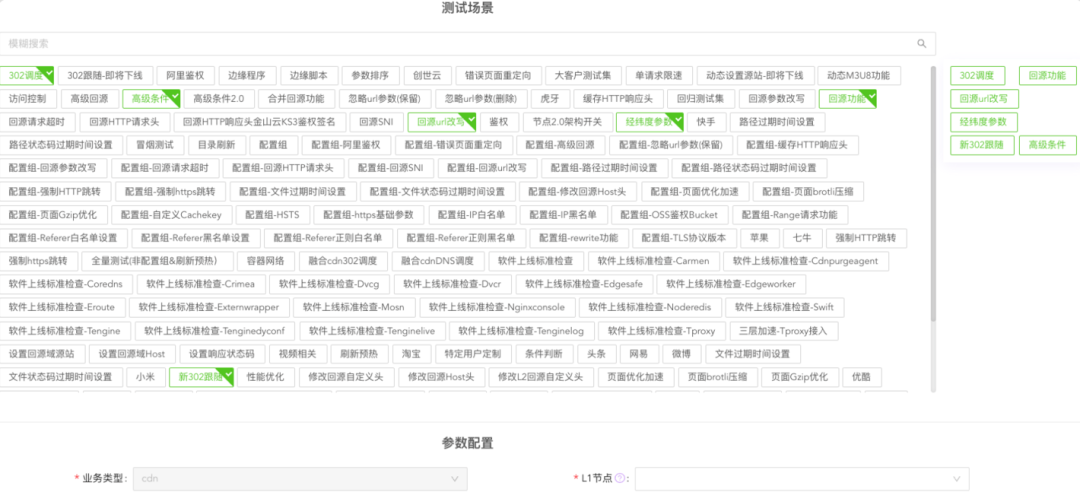Pick the 苹果 tag
The width and height of the screenshot is (1080, 492).
[x=760, y=238]
